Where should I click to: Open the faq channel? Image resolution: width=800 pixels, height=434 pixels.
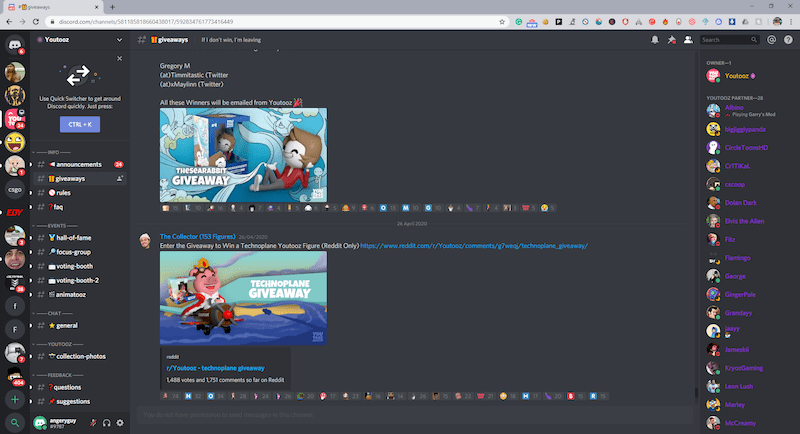tap(80, 207)
